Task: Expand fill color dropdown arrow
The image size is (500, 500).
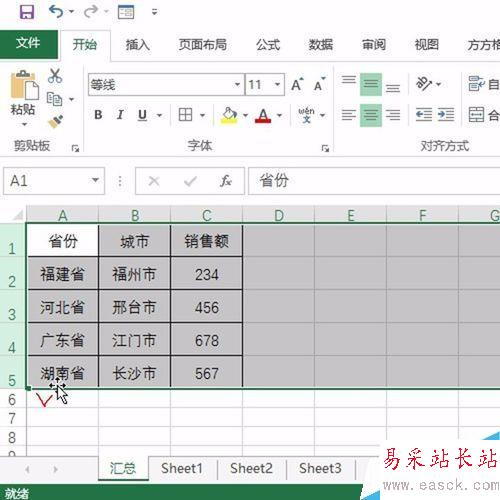Action: click(x=245, y=115)
